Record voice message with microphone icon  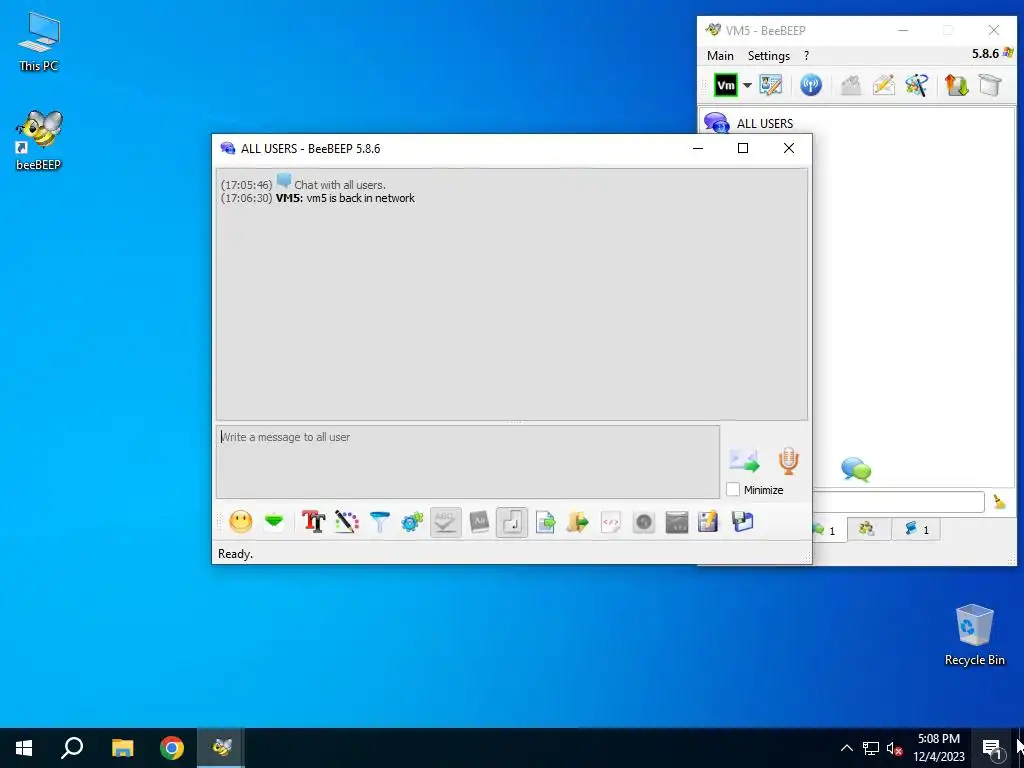788,460
